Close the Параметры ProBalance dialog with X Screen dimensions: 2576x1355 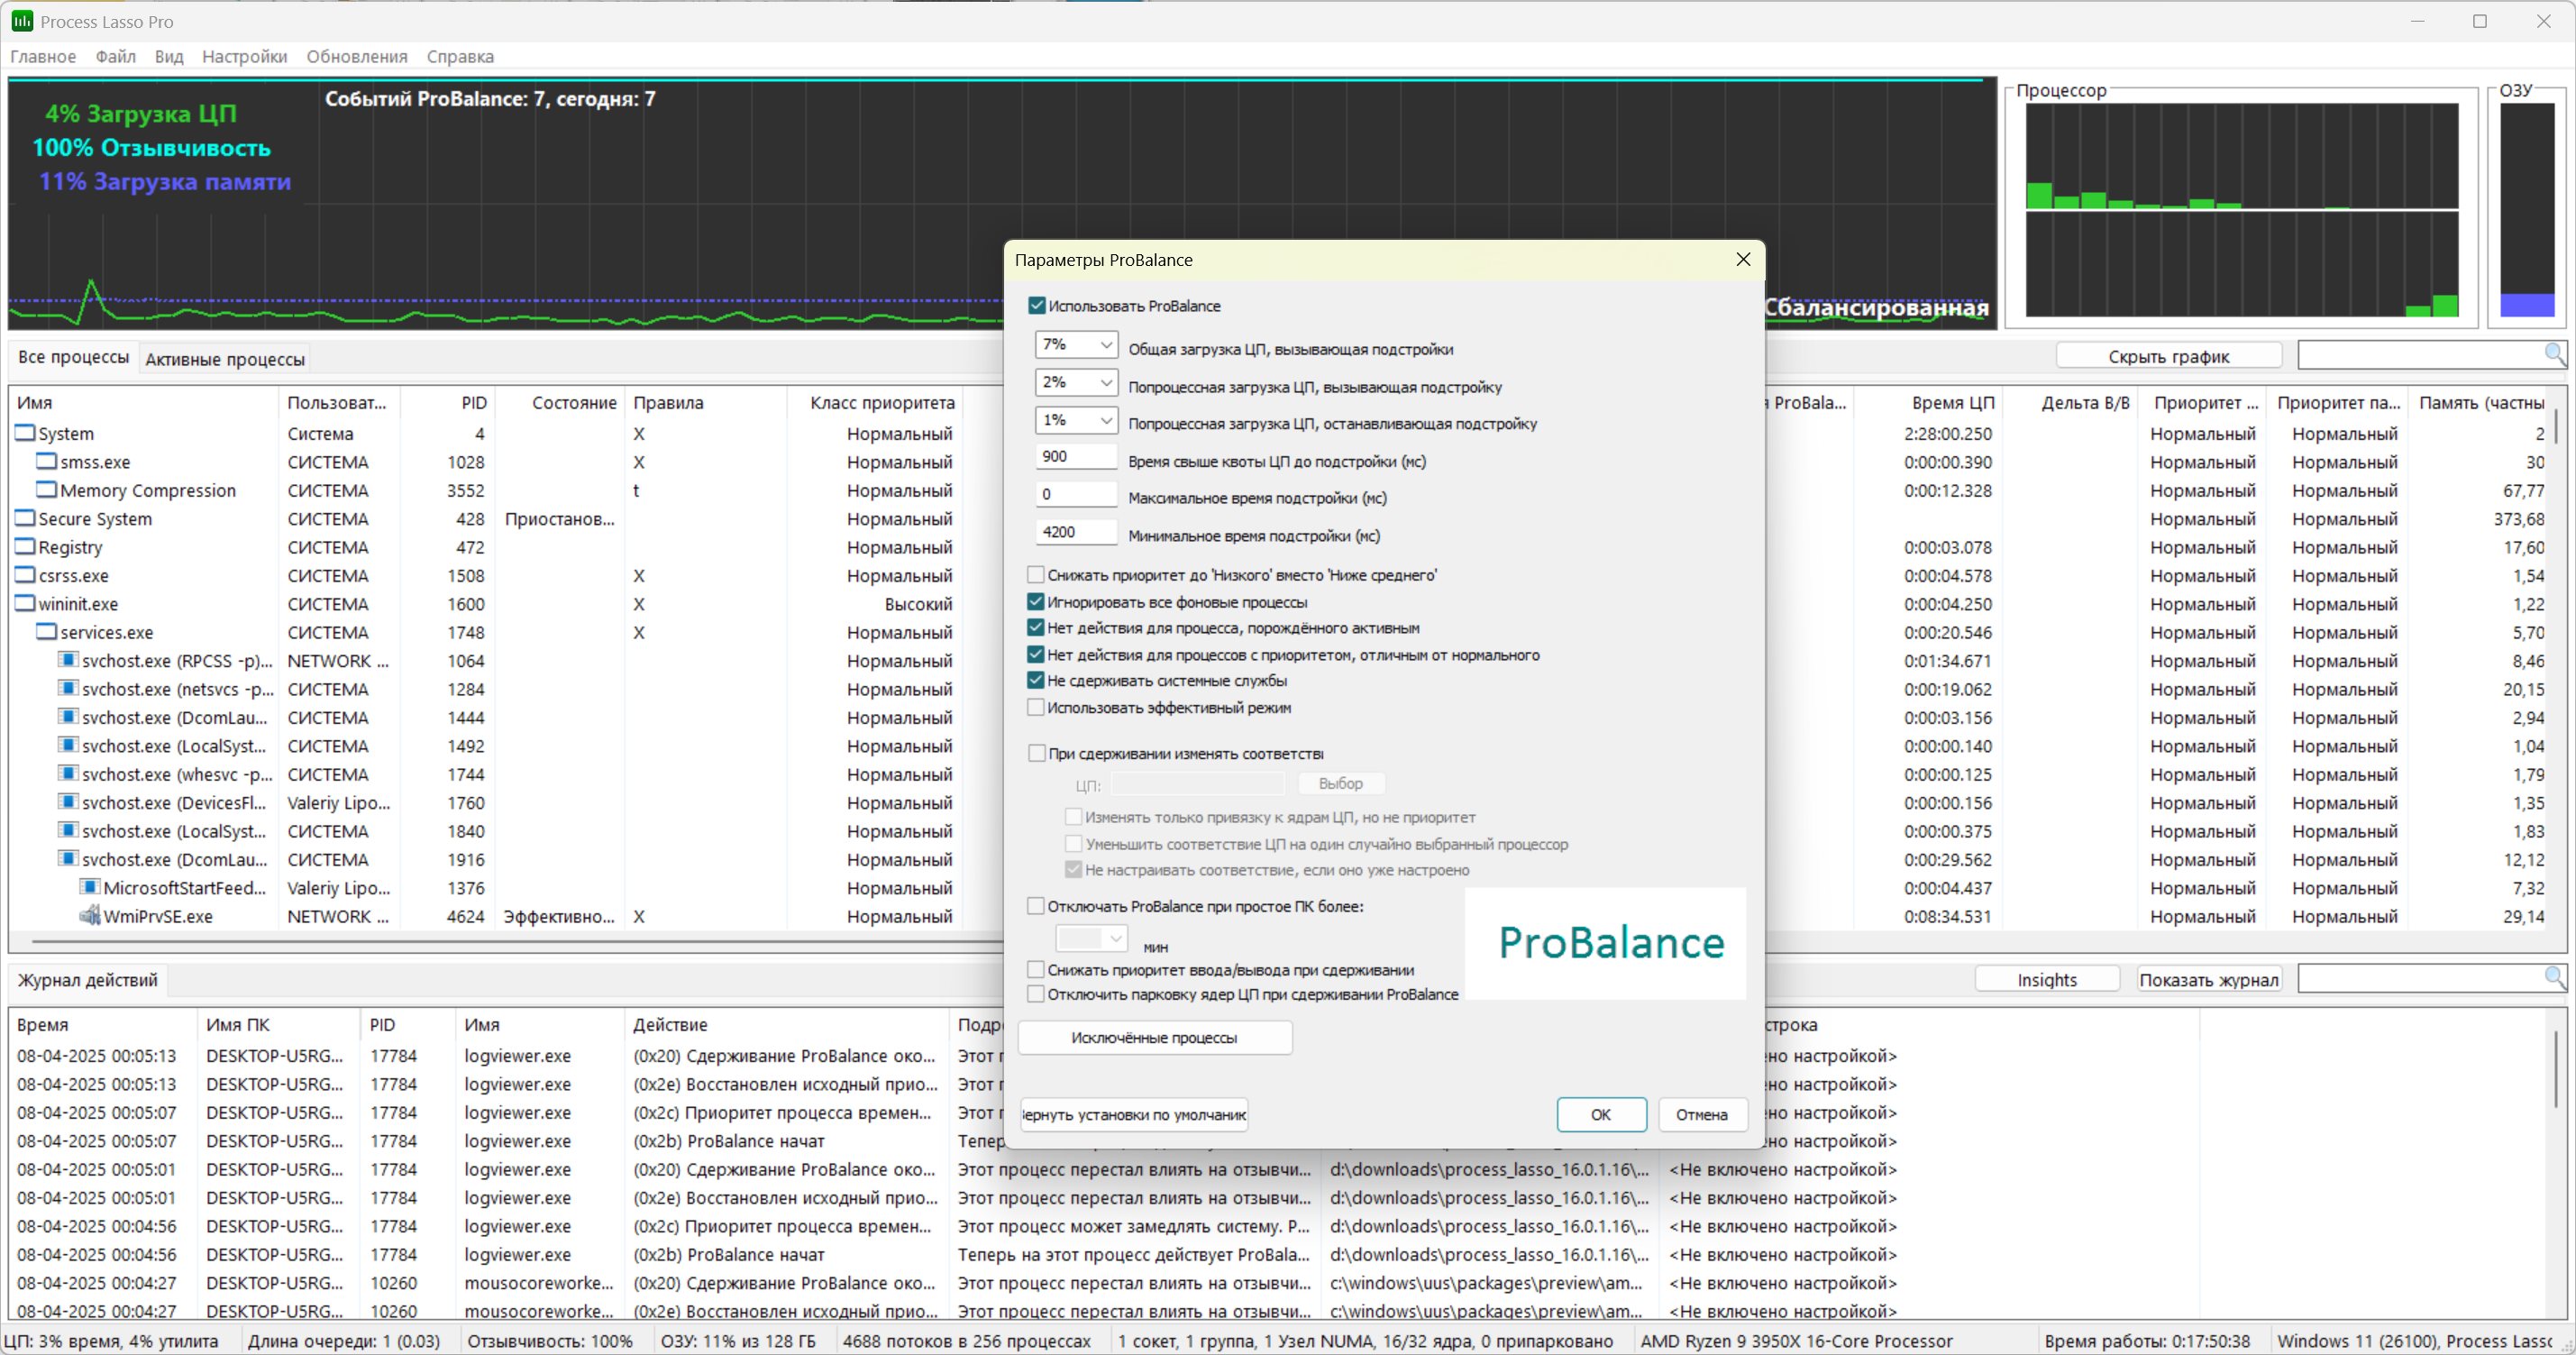(1743, 259)
